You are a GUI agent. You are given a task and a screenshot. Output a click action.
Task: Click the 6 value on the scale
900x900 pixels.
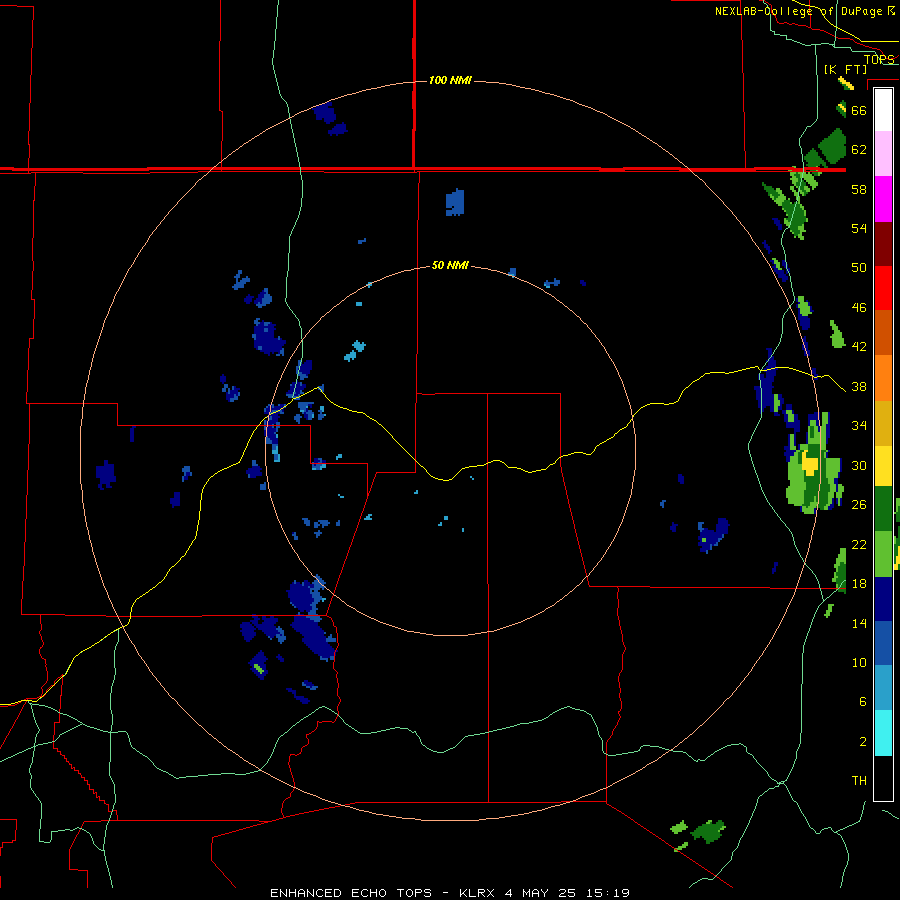click(x=862, y=702)
